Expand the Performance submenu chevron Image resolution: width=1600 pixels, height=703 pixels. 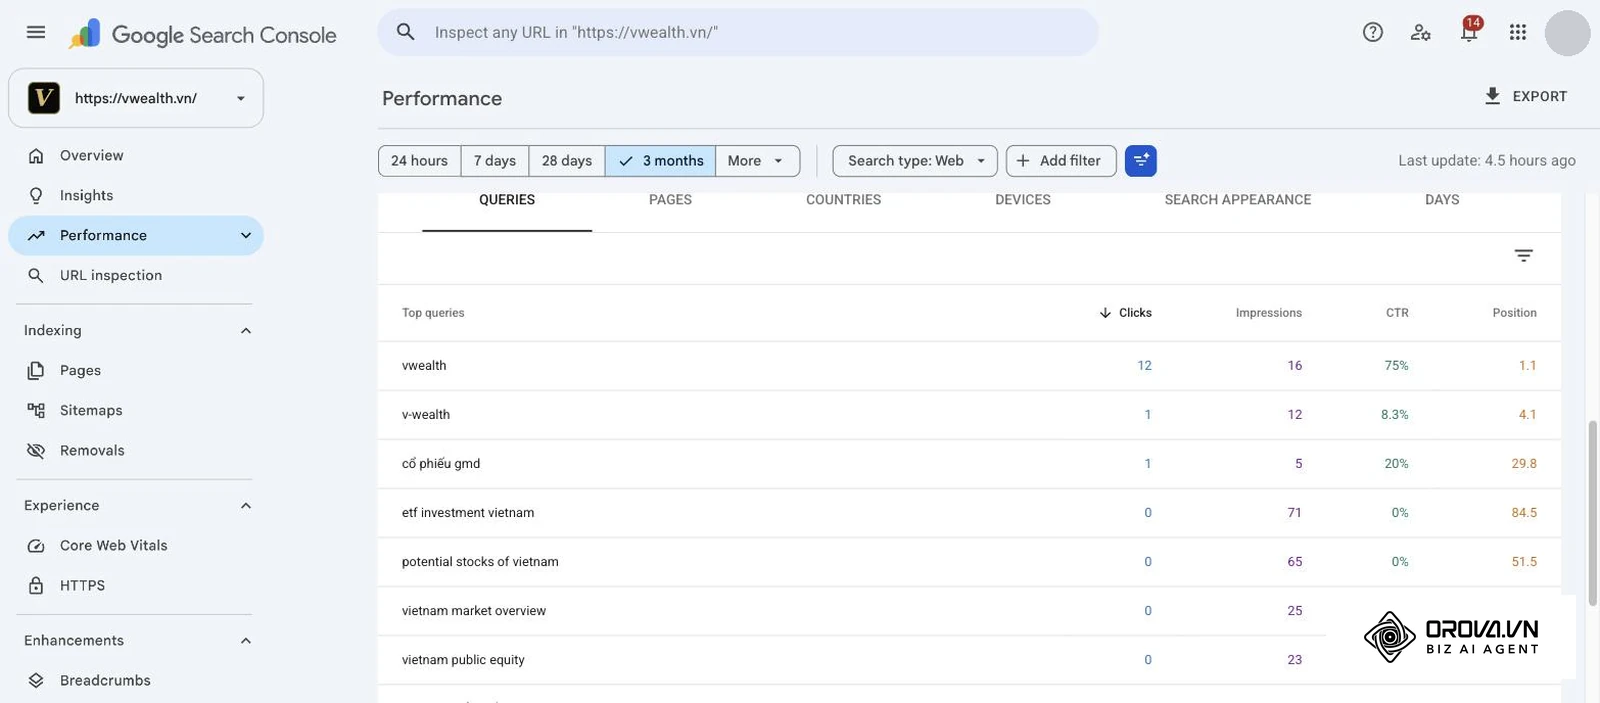point(246,236)
